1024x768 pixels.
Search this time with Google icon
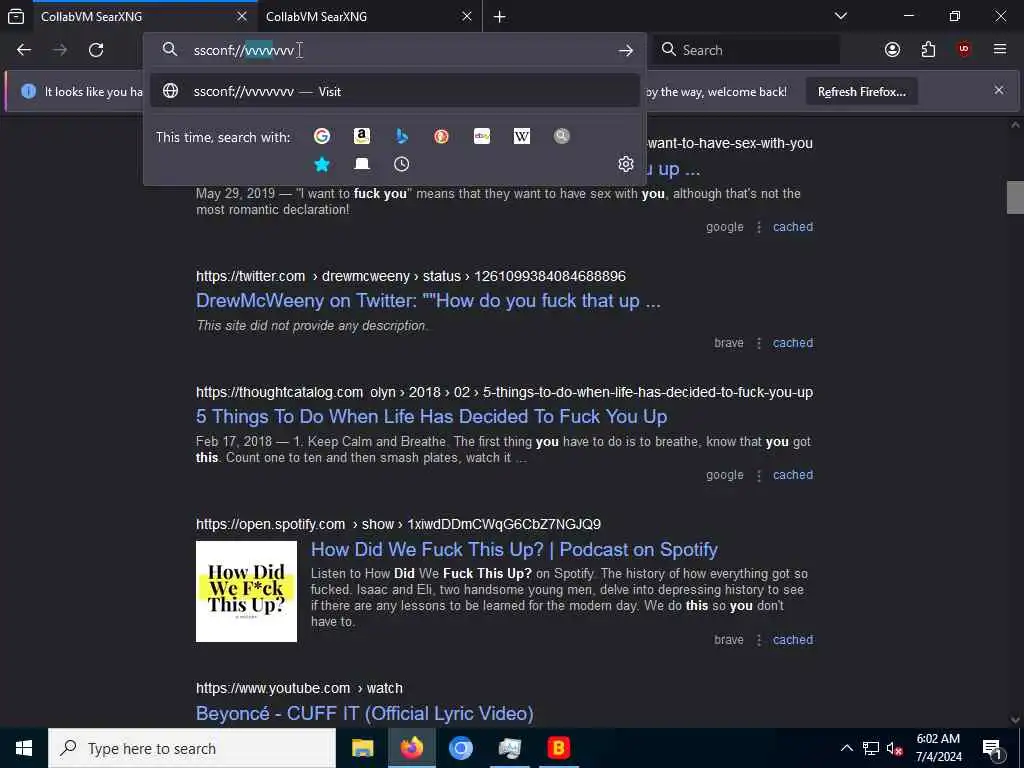click(322, 136)
